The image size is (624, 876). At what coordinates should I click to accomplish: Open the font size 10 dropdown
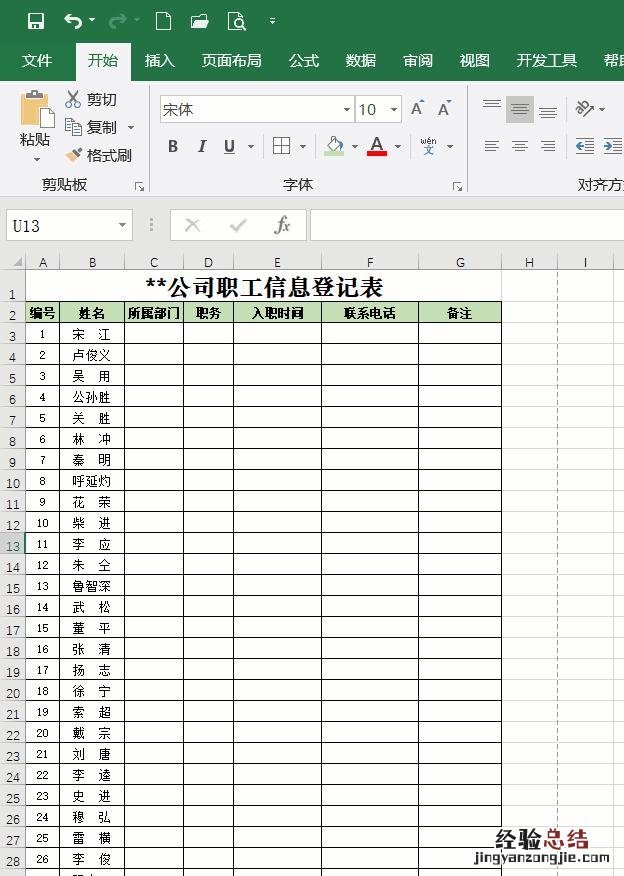tap(394, 110)
